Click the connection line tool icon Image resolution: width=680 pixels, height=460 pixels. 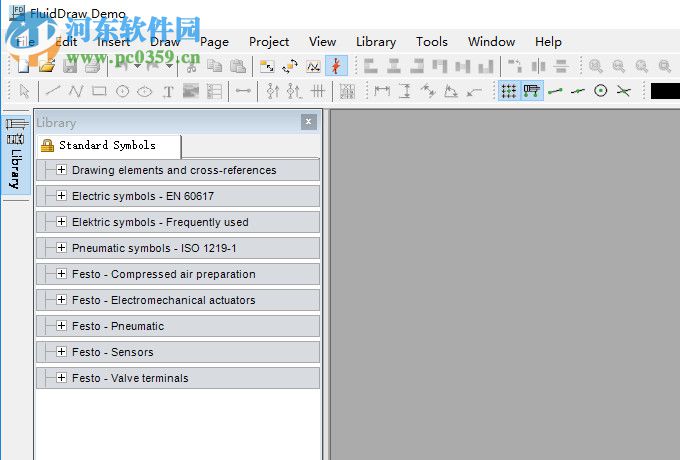point(243,91)
